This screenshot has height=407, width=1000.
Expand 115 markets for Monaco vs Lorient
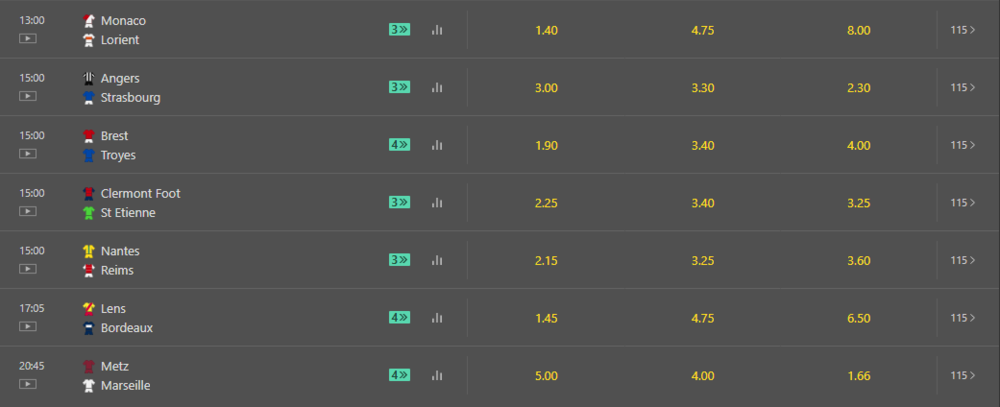(x=962, y=30)
